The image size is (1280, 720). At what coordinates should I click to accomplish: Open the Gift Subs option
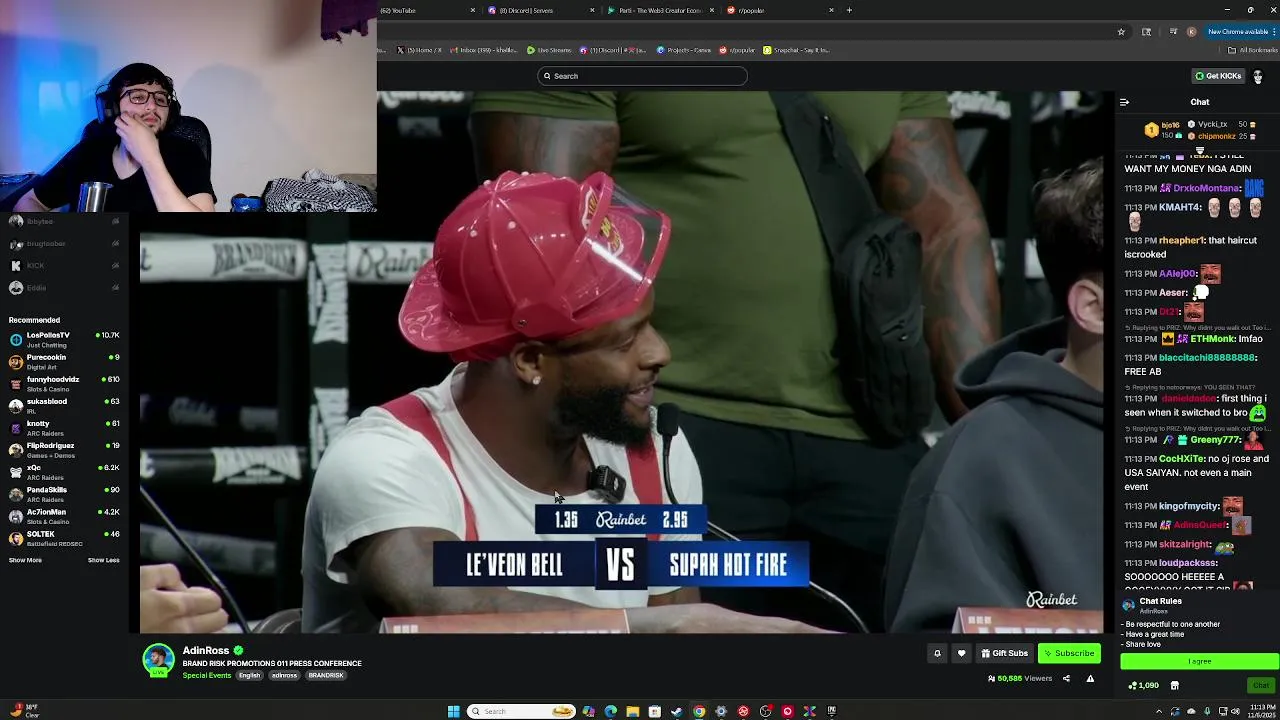click(x=1004, y=653)
